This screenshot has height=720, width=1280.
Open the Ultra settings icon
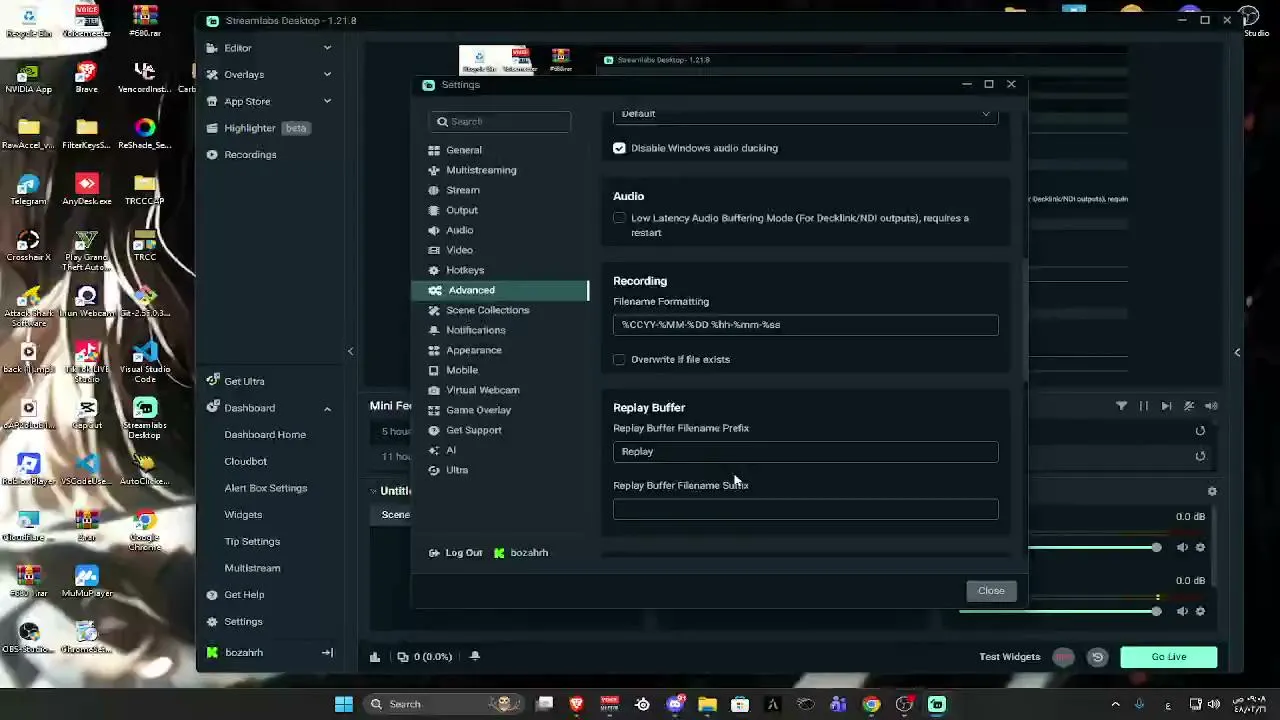tap(434, 470)
